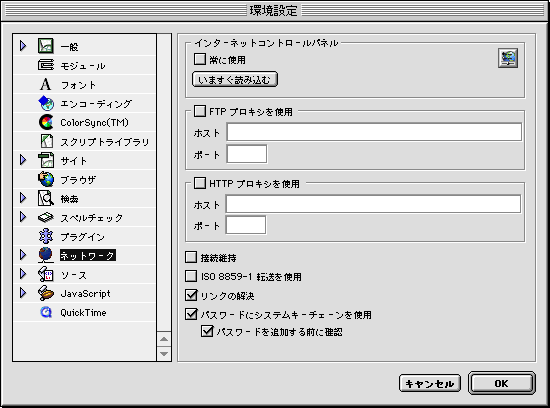Enable the FTP プロキシを使用 checkbox
550x408 pixels.
[x=200, y=111]
